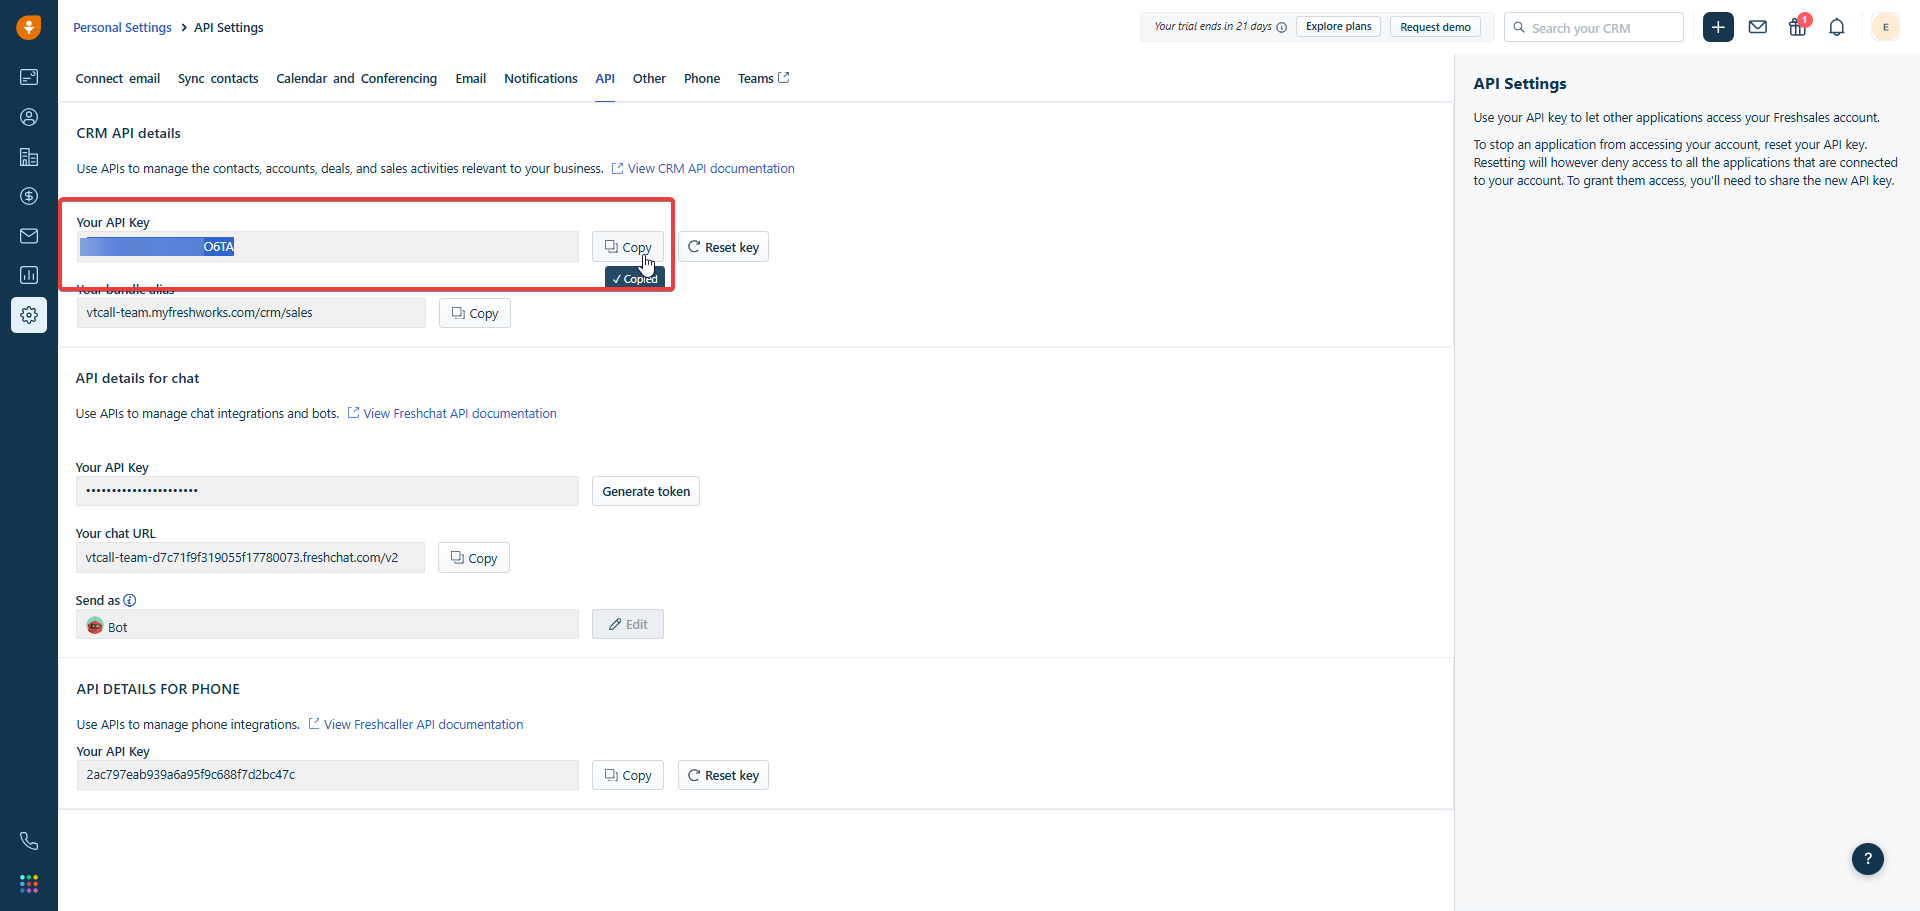Click the 'CRM API details' heading
The image size is (1920, 911).
click(x=129, y=133)
